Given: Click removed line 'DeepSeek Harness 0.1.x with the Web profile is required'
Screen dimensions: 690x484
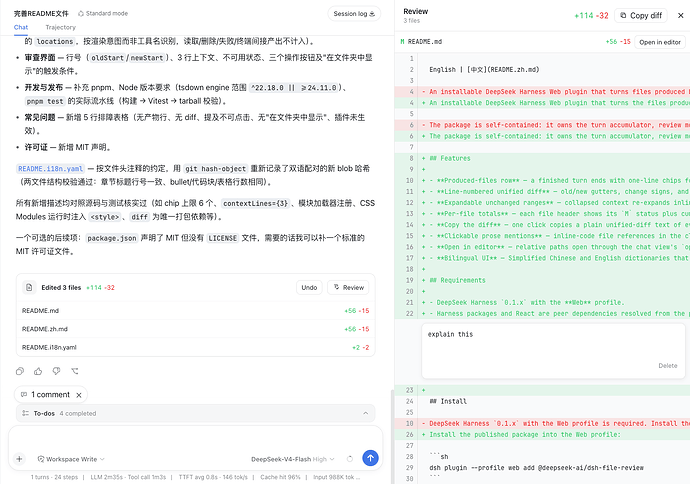Looking at the screenshot, I should click(542, 423).
